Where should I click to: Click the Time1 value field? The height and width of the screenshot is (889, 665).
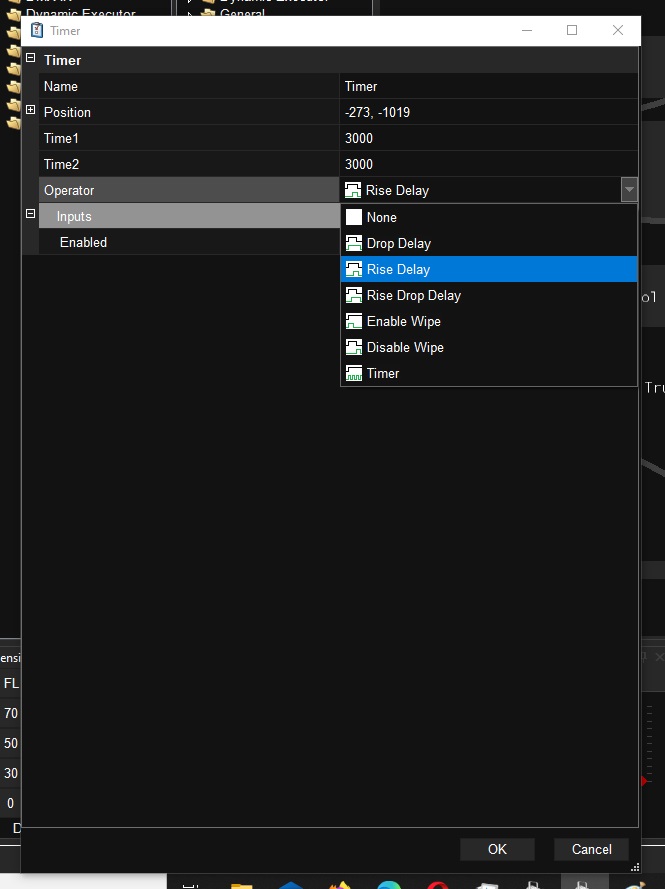(488, 138)
